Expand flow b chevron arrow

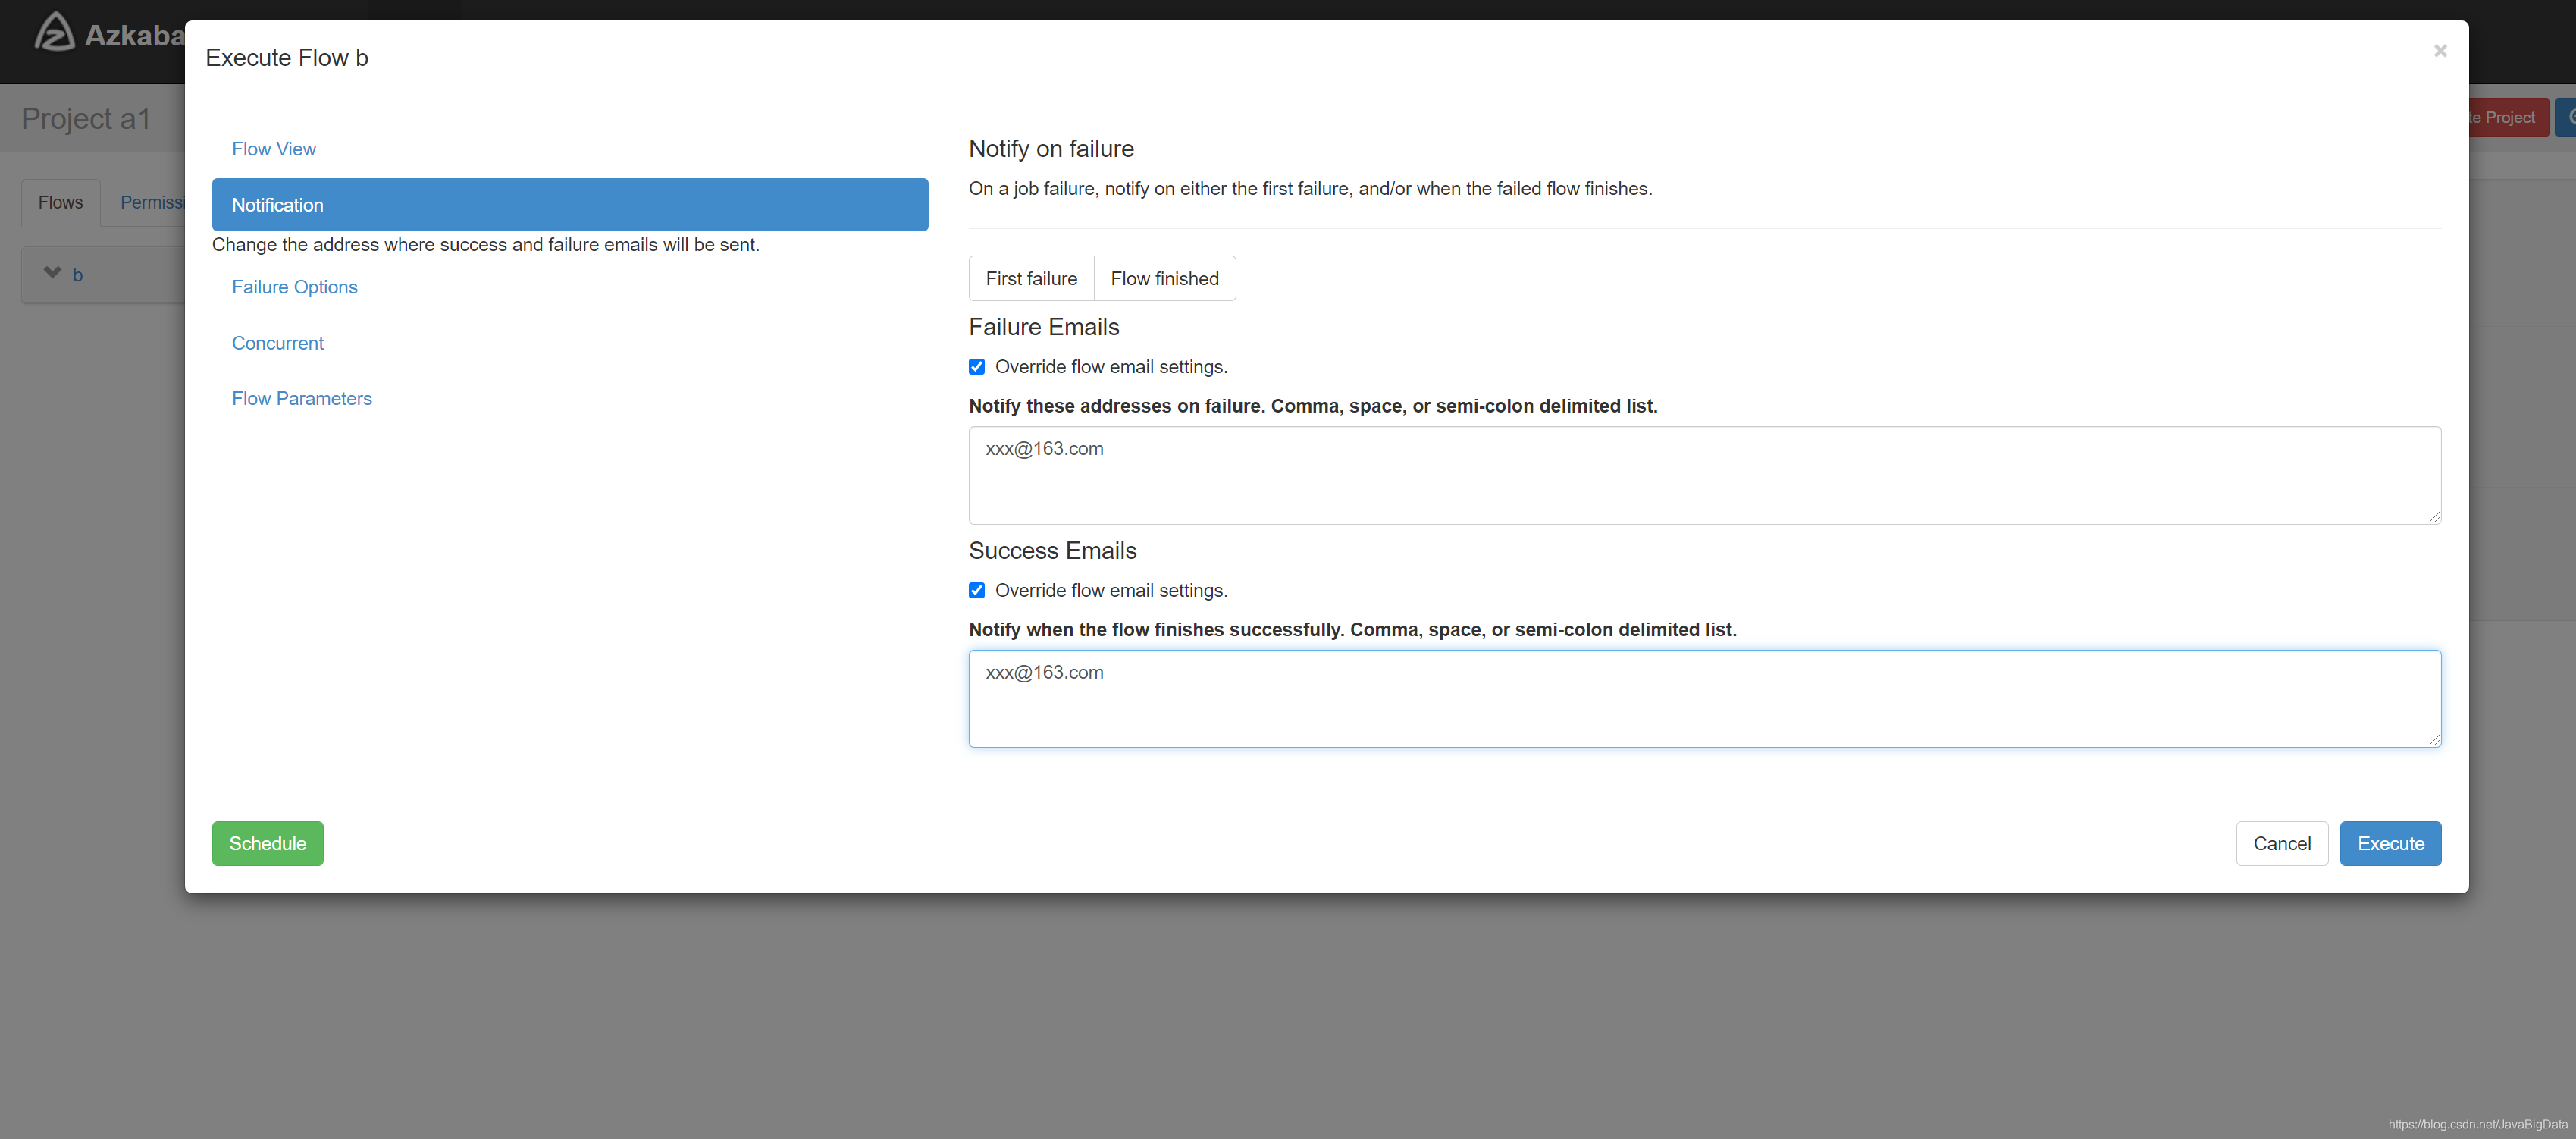point(53,273)
